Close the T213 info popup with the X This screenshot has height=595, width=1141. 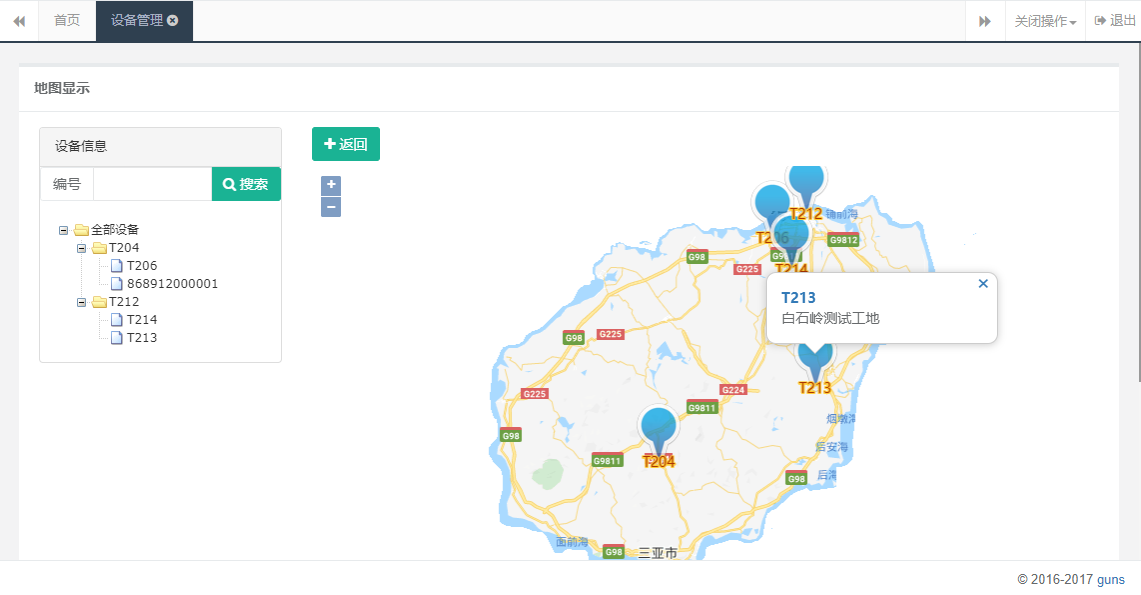tap(983, 283)
